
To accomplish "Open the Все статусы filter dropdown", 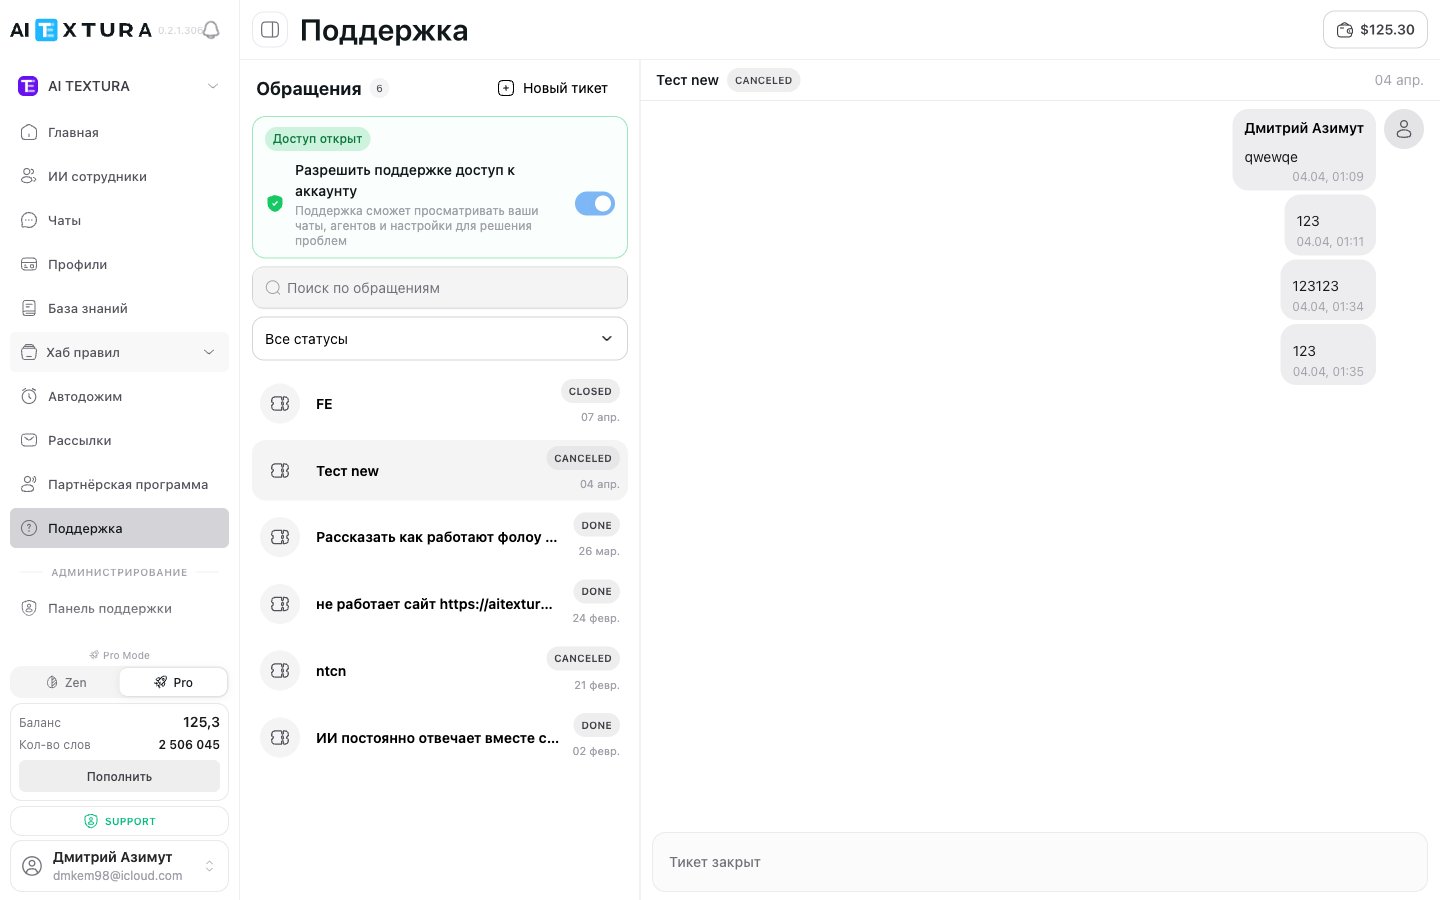I will click(440, 339).
